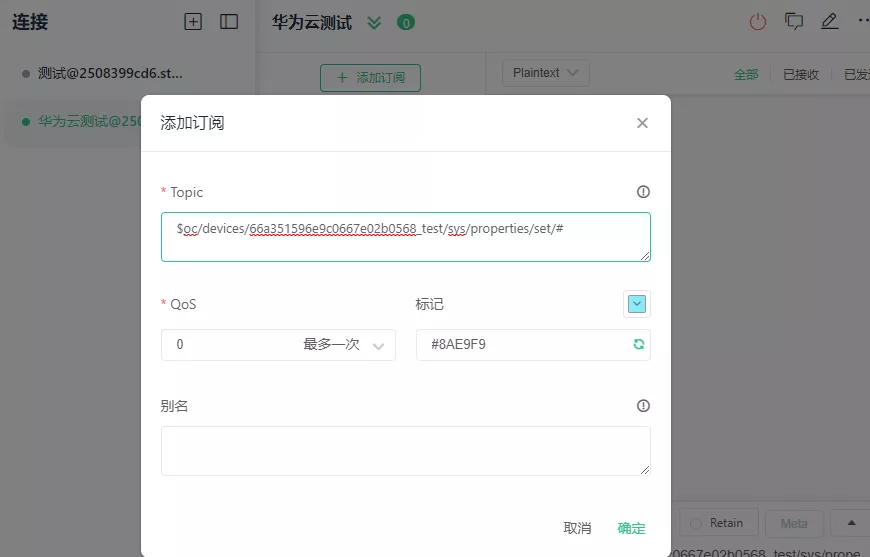Image resolution: width=870 pixels, height=557 pixels.
Task: Click the new connection plus icon
Action: coord(193,22)
